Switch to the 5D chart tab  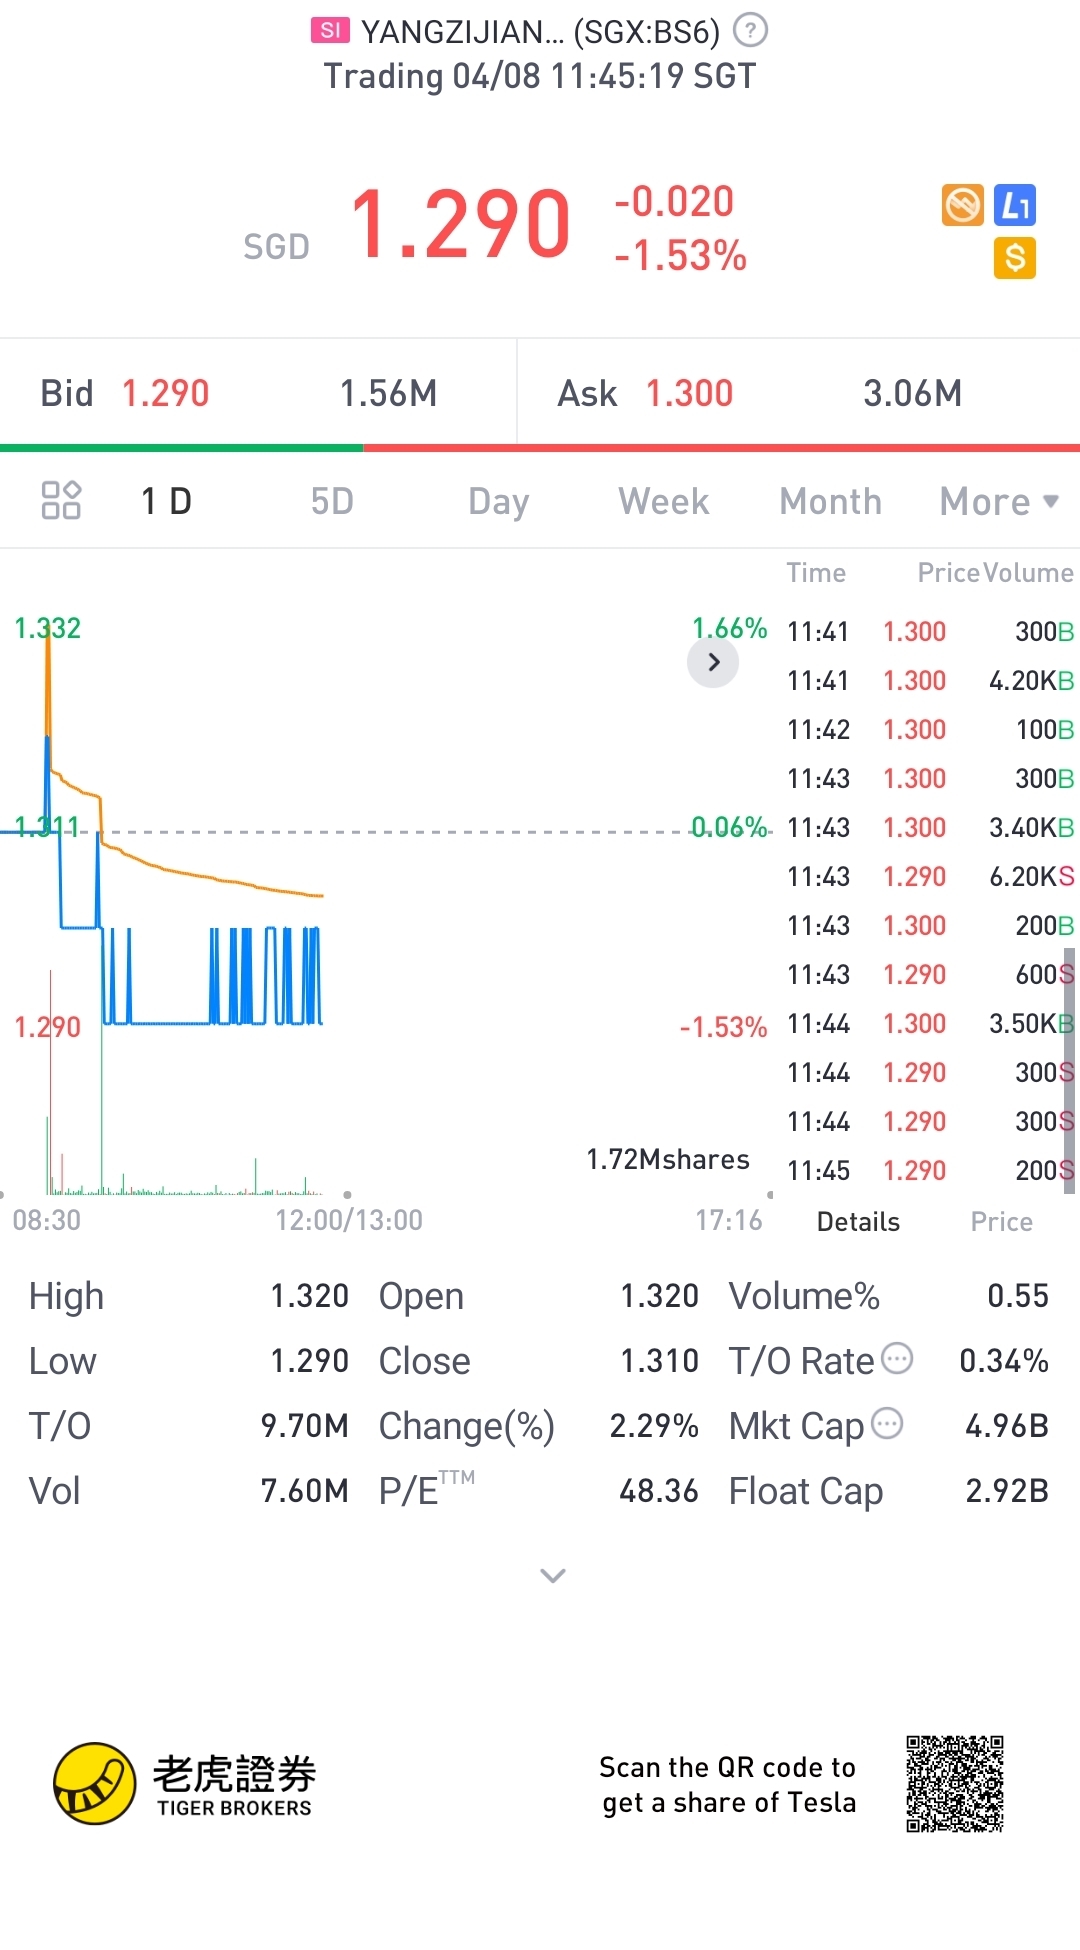click(332, 501)
